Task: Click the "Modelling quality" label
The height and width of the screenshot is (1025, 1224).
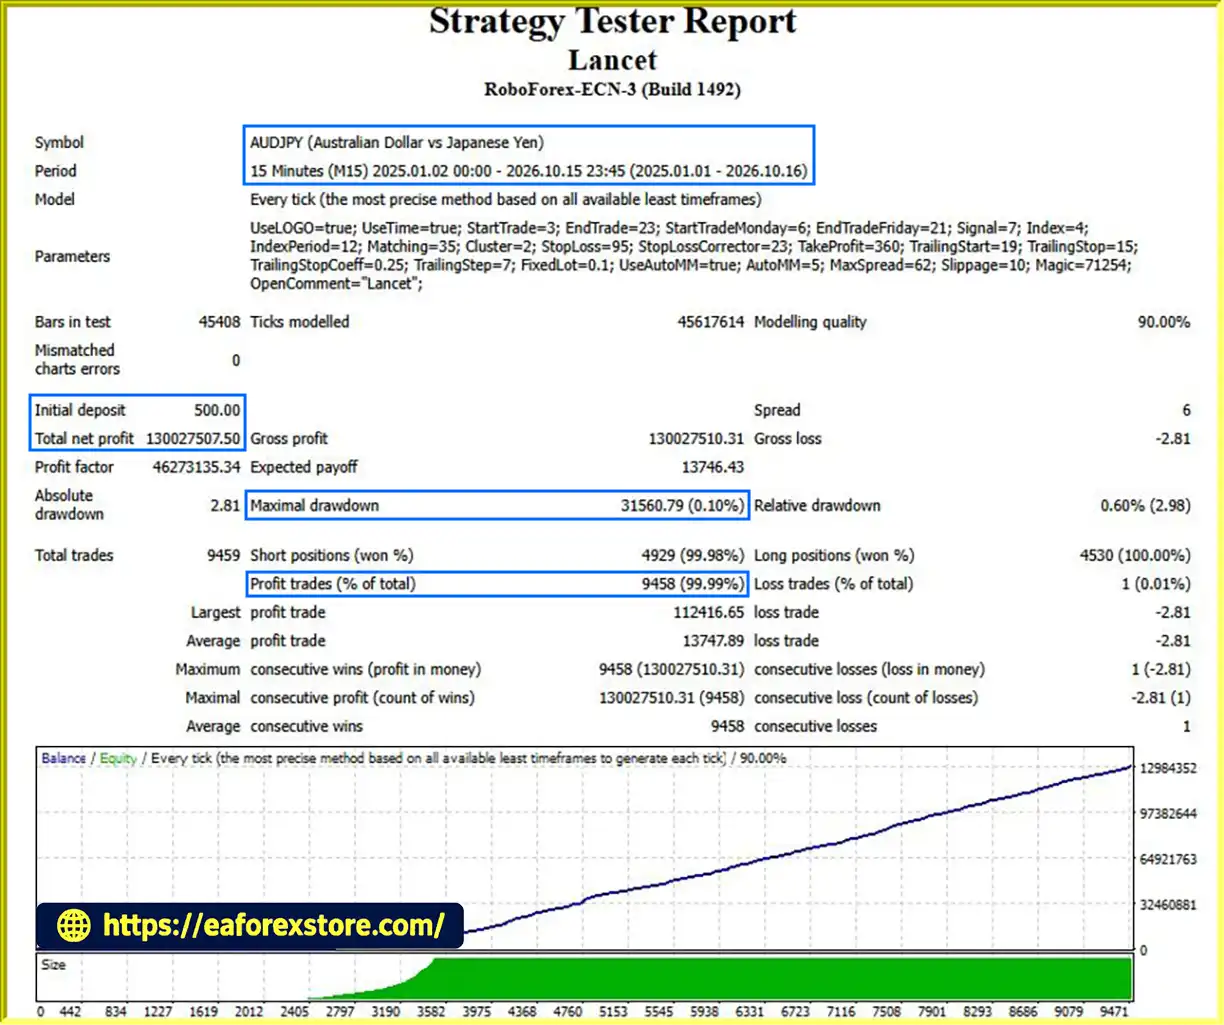Action: [x=810, y=322]
